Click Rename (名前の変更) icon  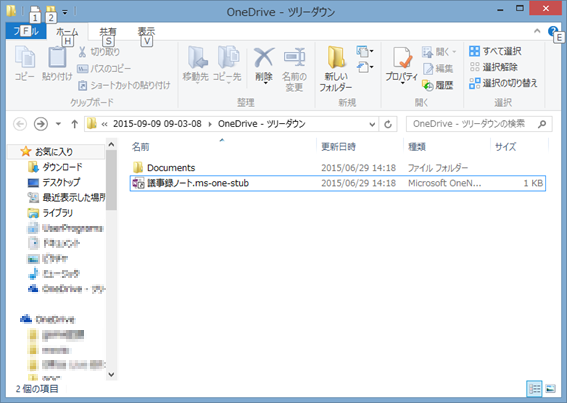[x=294, y=69]
